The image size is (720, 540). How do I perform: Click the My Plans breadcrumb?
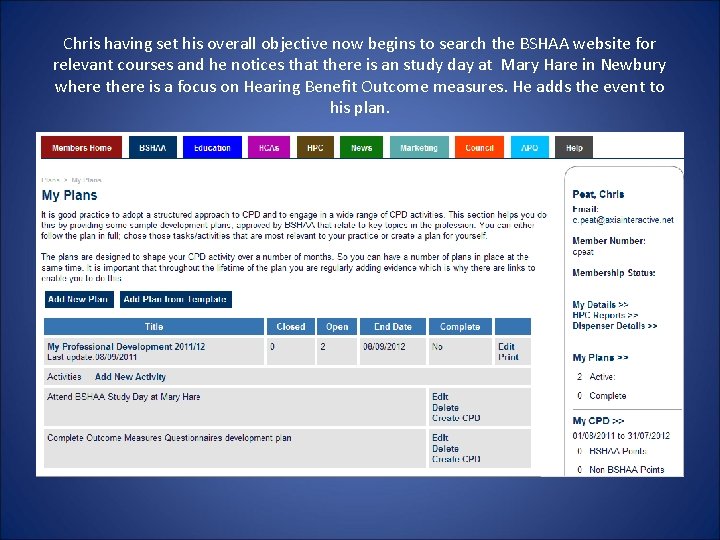(86, 180)
